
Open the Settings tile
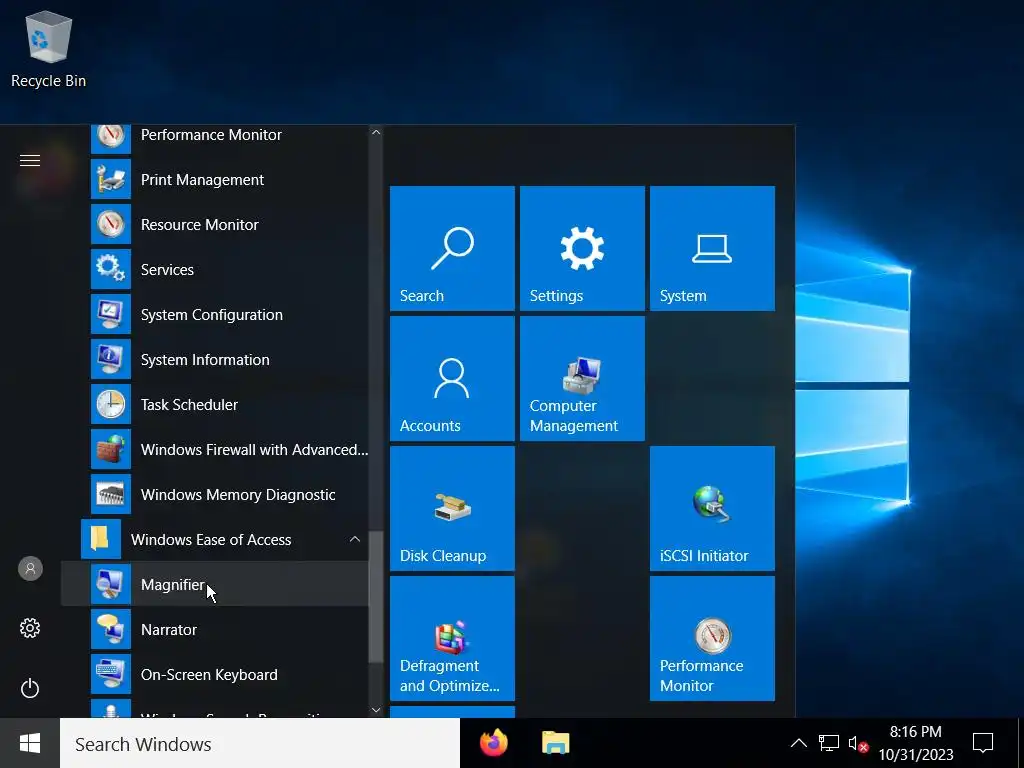[x=582, y=248]
